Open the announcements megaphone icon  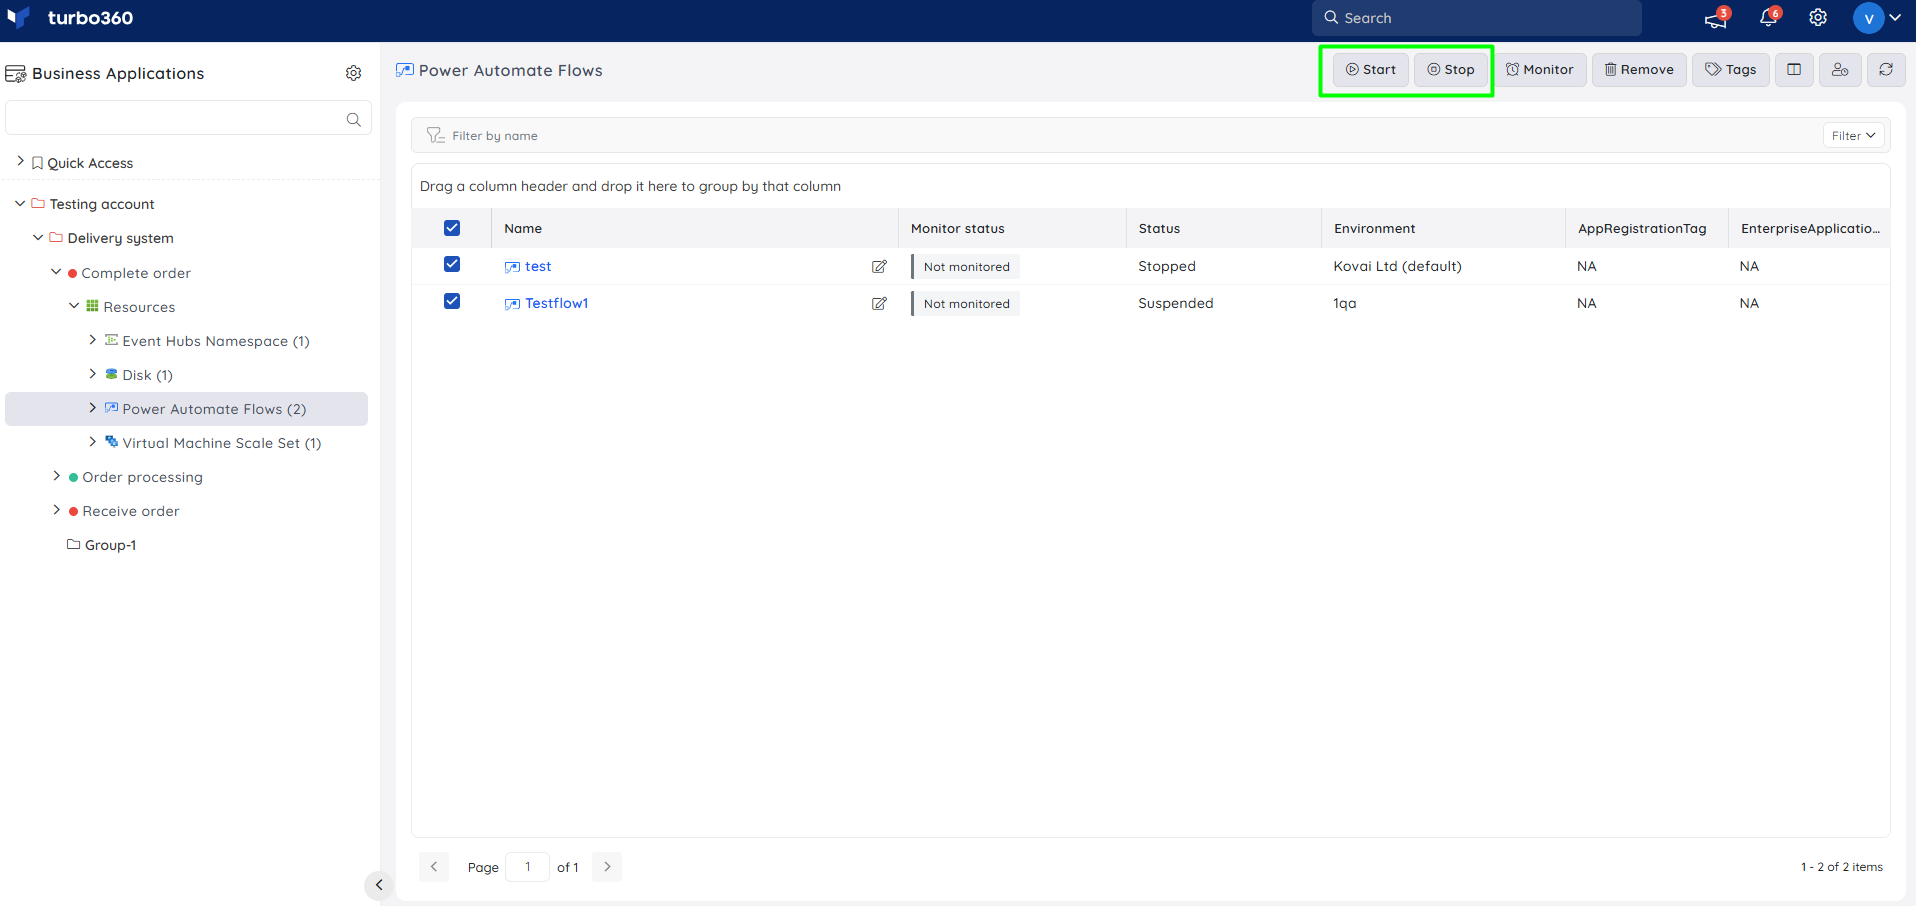(1716, 18)
